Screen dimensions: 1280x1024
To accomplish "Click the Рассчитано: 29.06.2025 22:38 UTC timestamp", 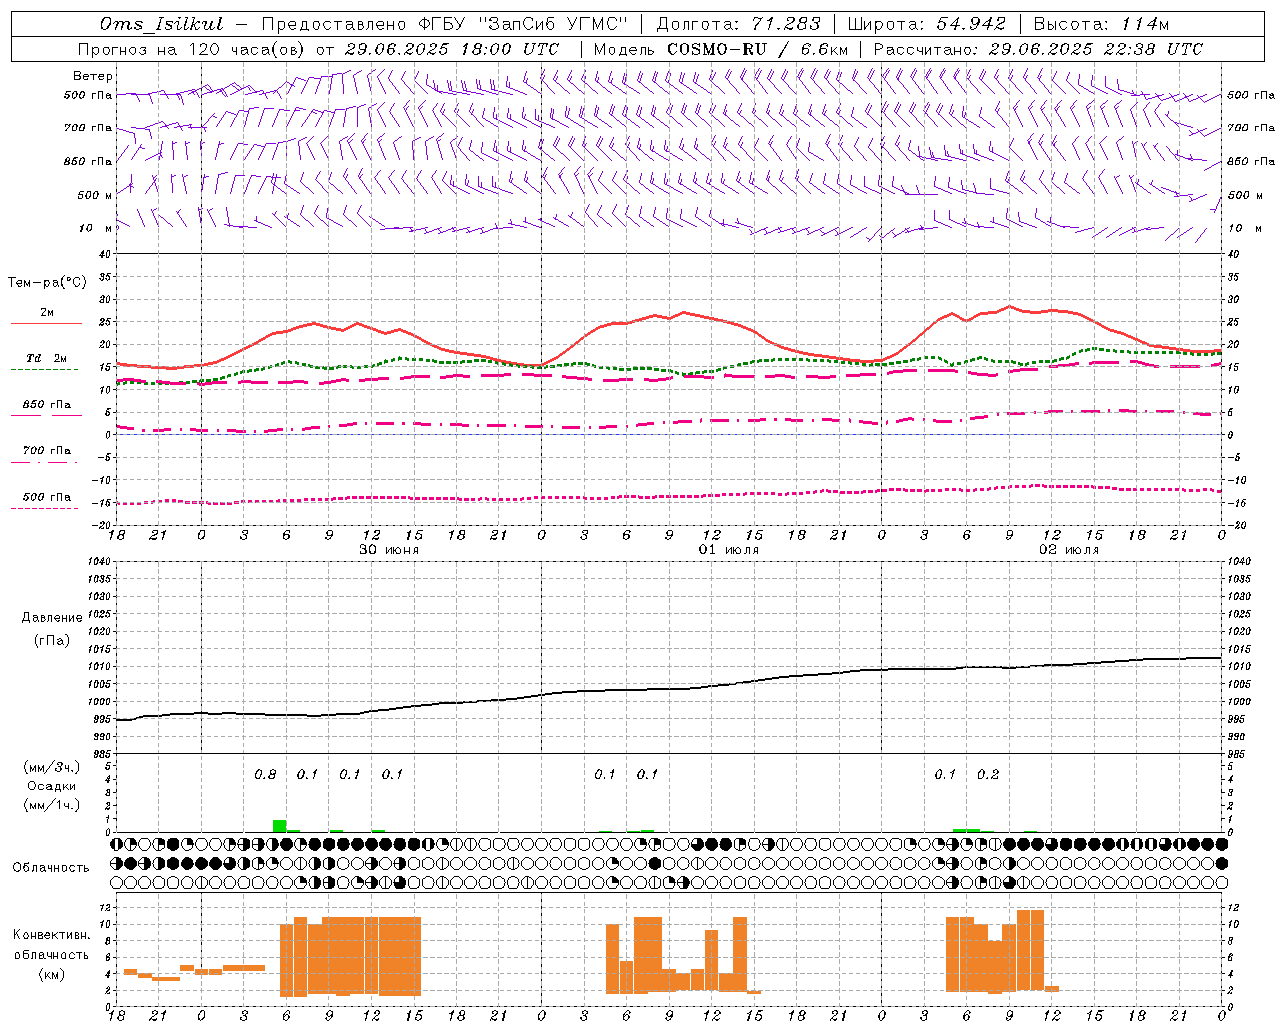I will pos(1038,49).
